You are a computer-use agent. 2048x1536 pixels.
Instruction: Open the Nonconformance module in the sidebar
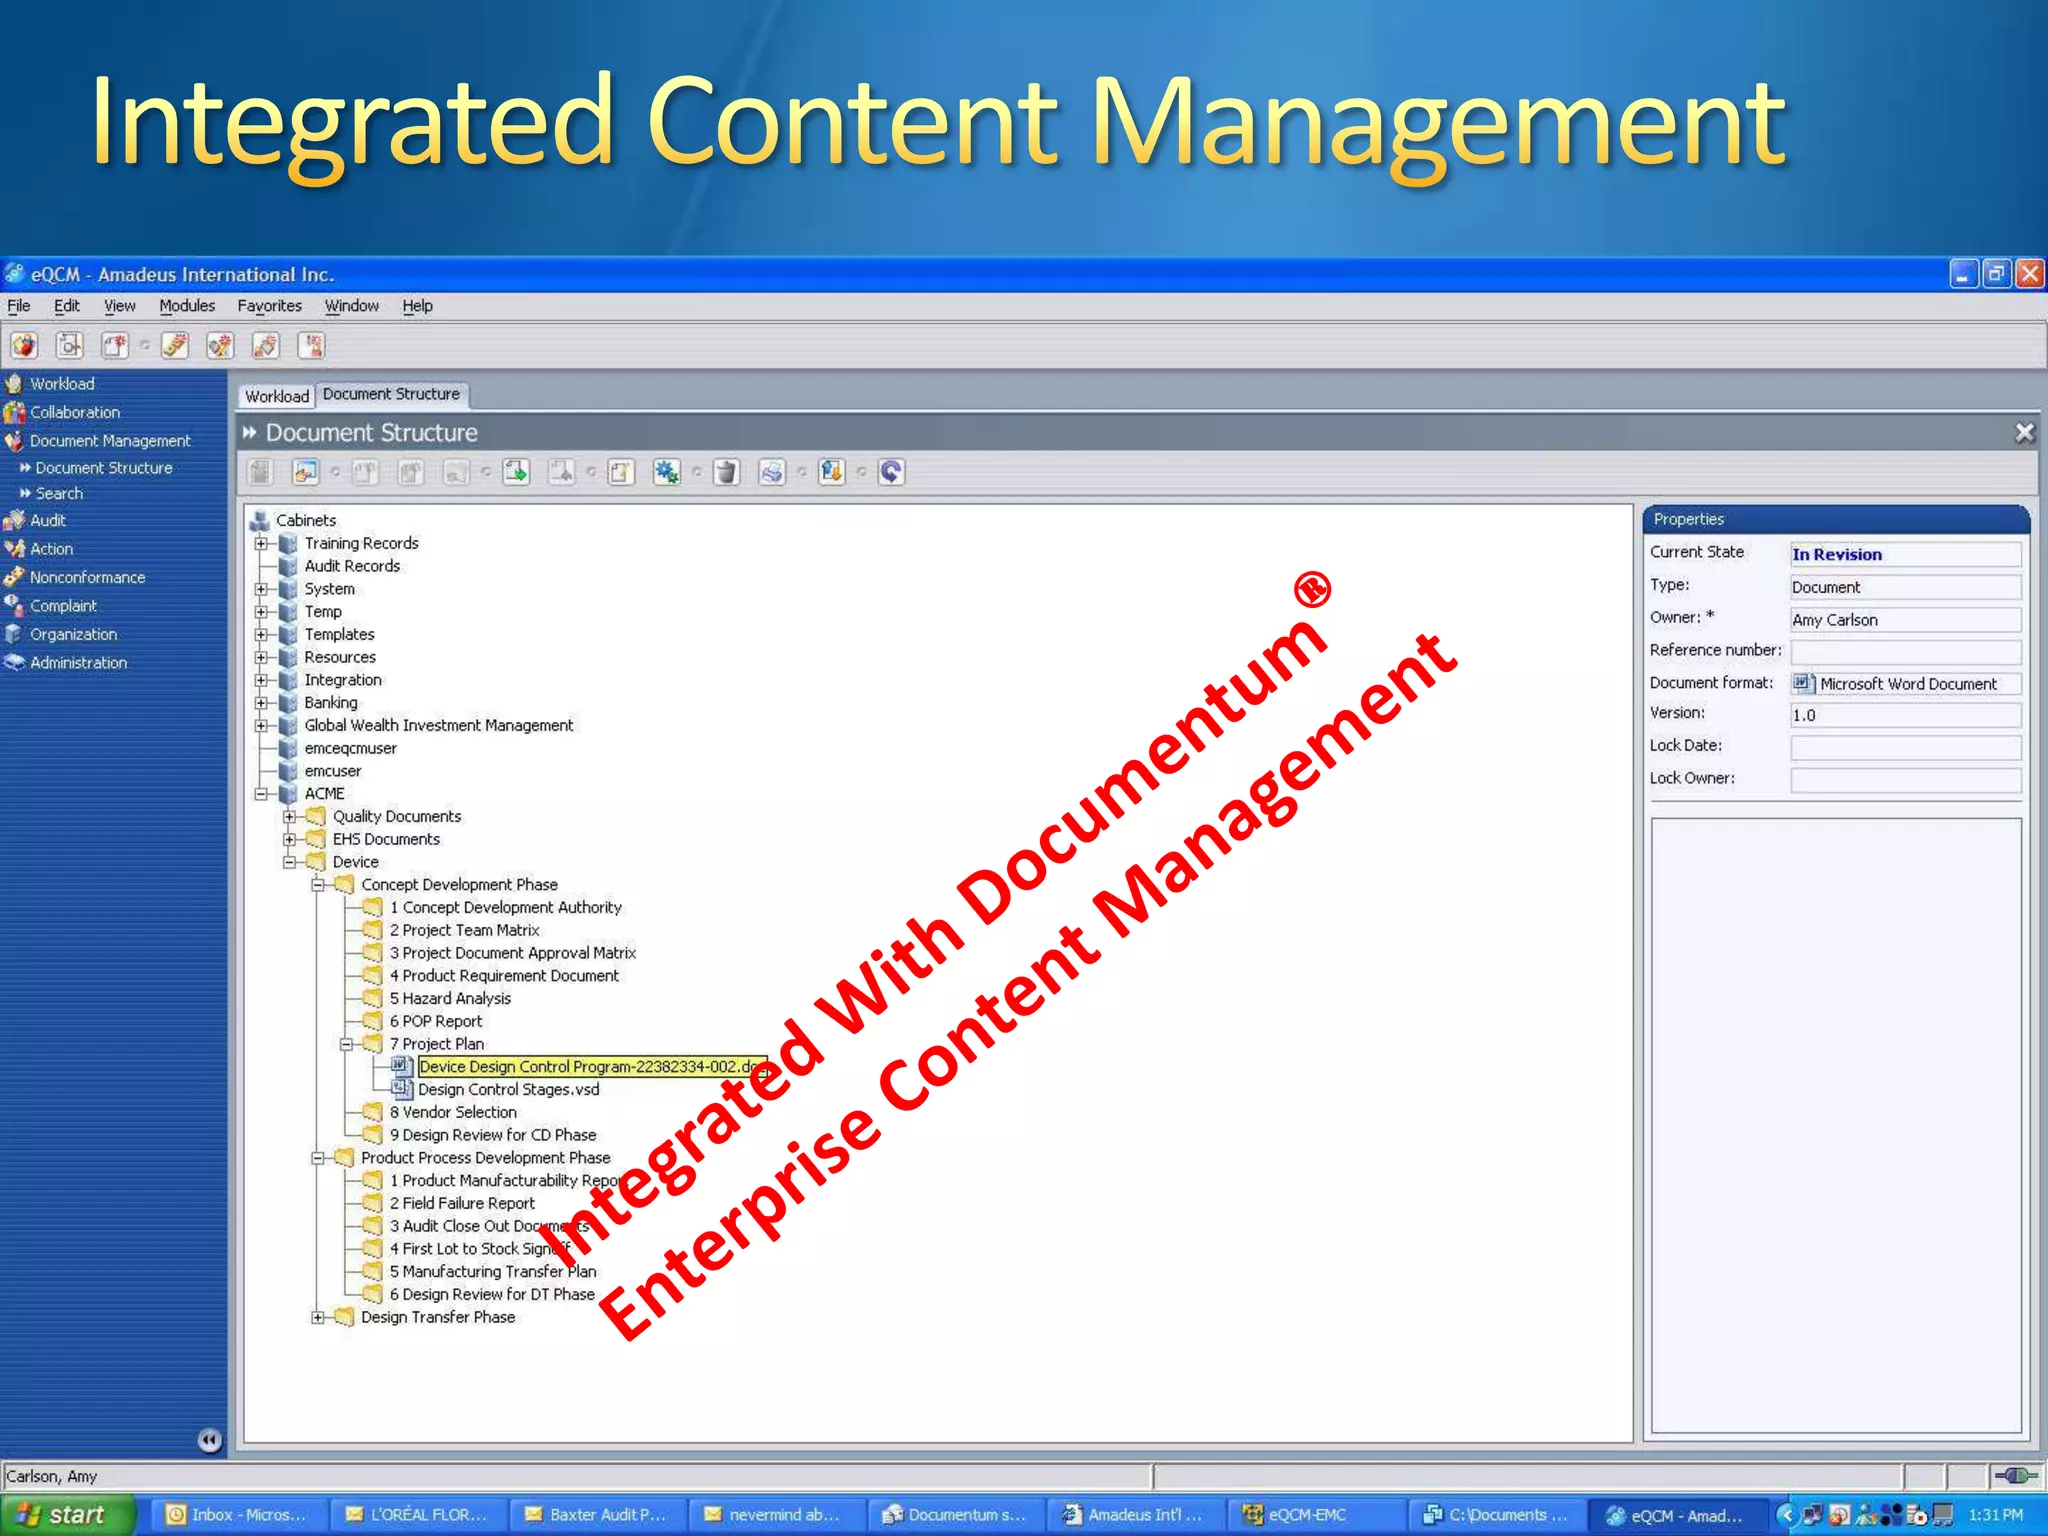(x=87, y=577)
